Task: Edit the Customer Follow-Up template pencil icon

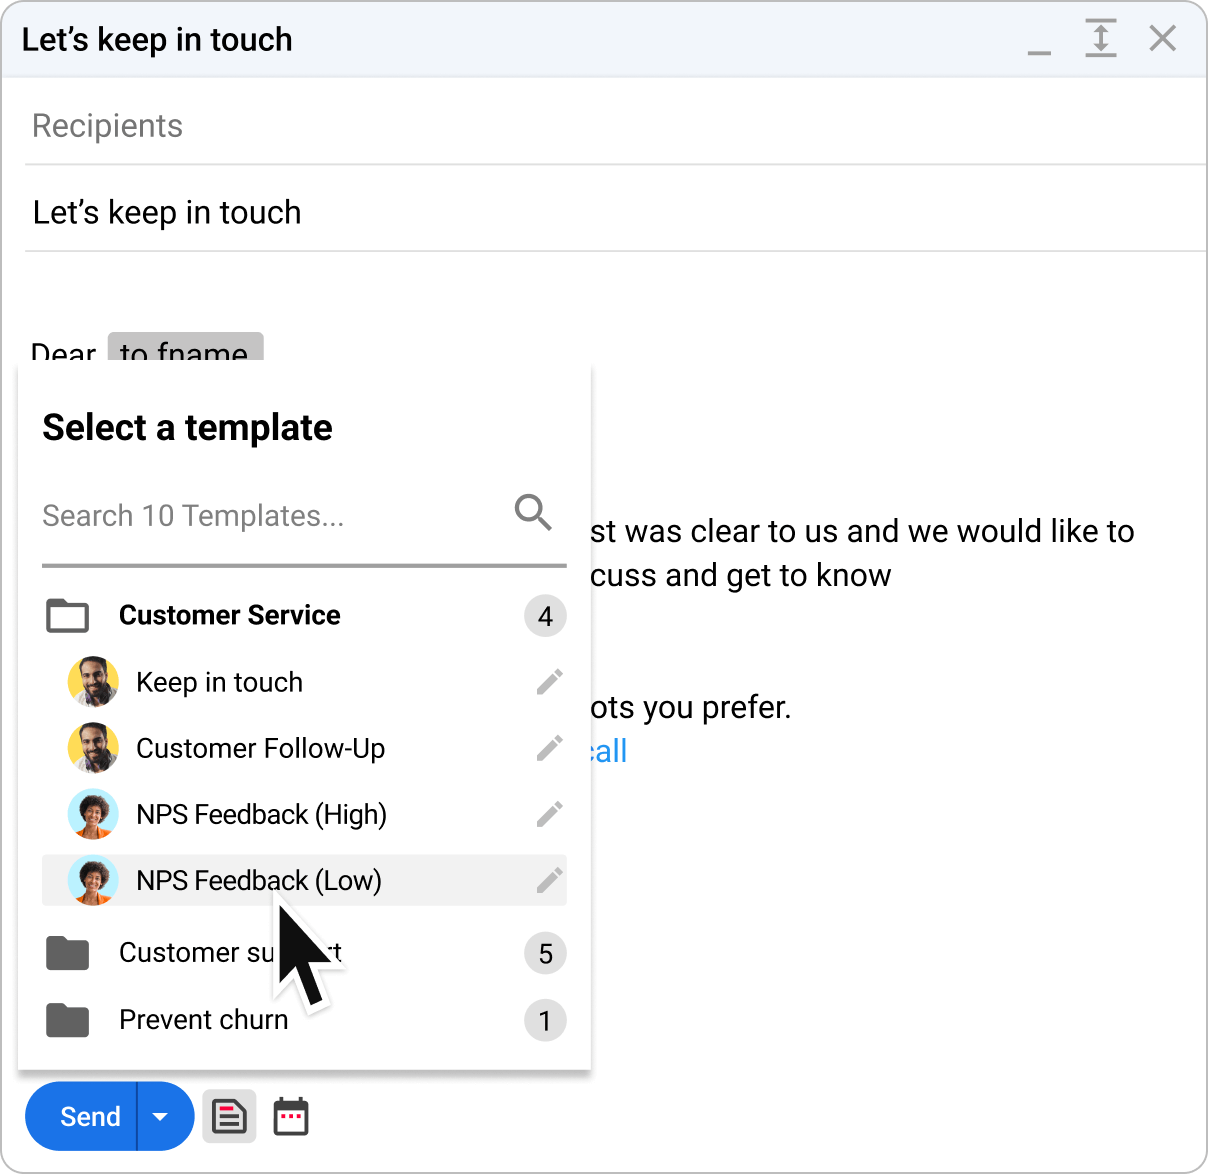Action: coord(549,748)
